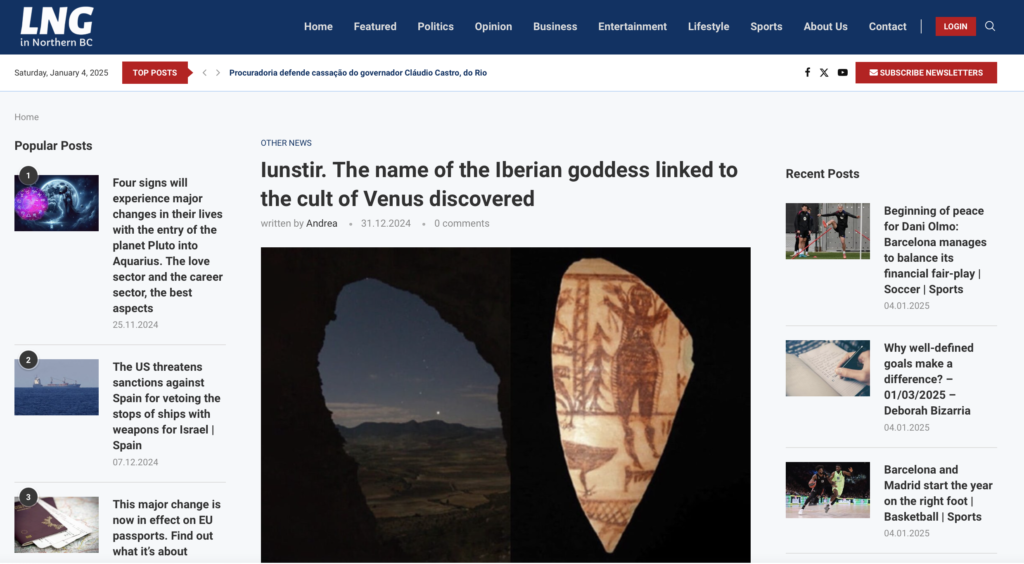Image resolution: width=1024 pixels, height=564 pixels.
Task: Select the Sports menu item
Action: pos(766,27)
